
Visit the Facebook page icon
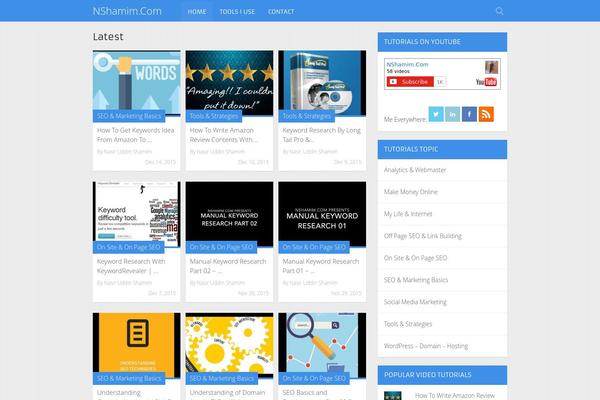[470, 114]
